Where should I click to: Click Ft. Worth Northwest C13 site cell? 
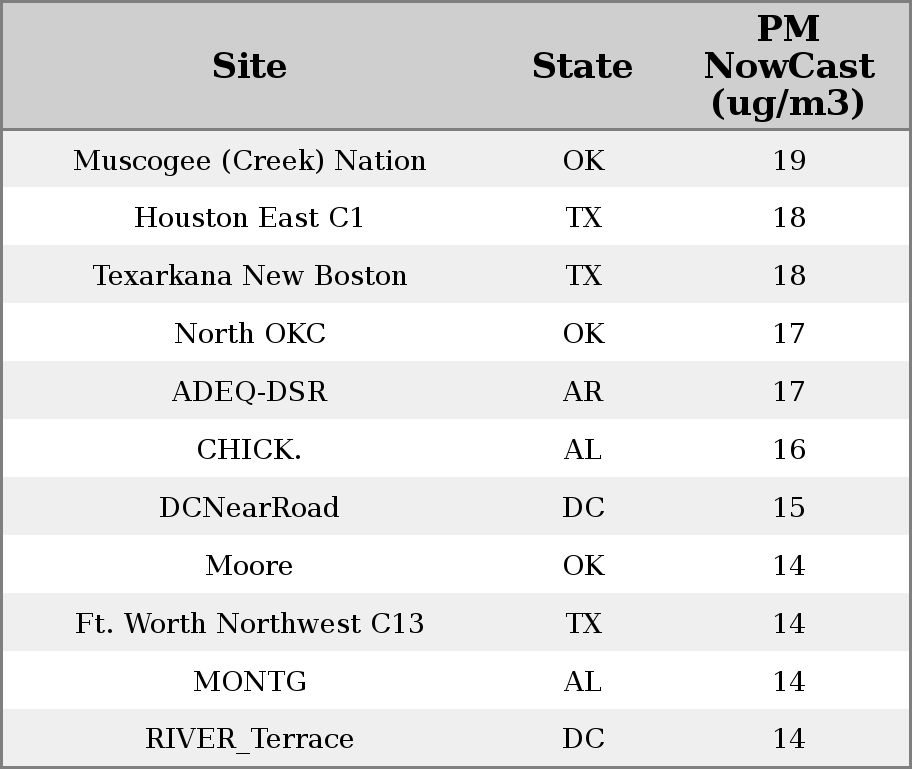click(249, 624)
